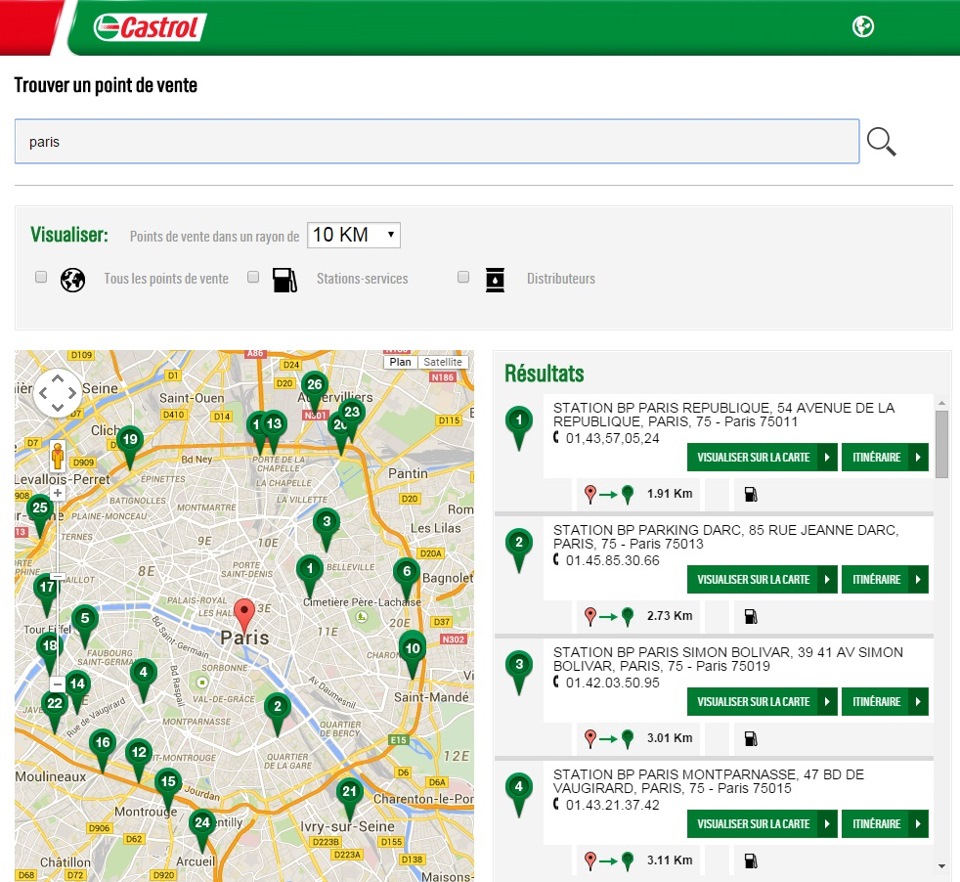Click the phone number 01.45.85.30.66
Image resolution: width=960 pixels, height=882 pixels.
[612, 561]
